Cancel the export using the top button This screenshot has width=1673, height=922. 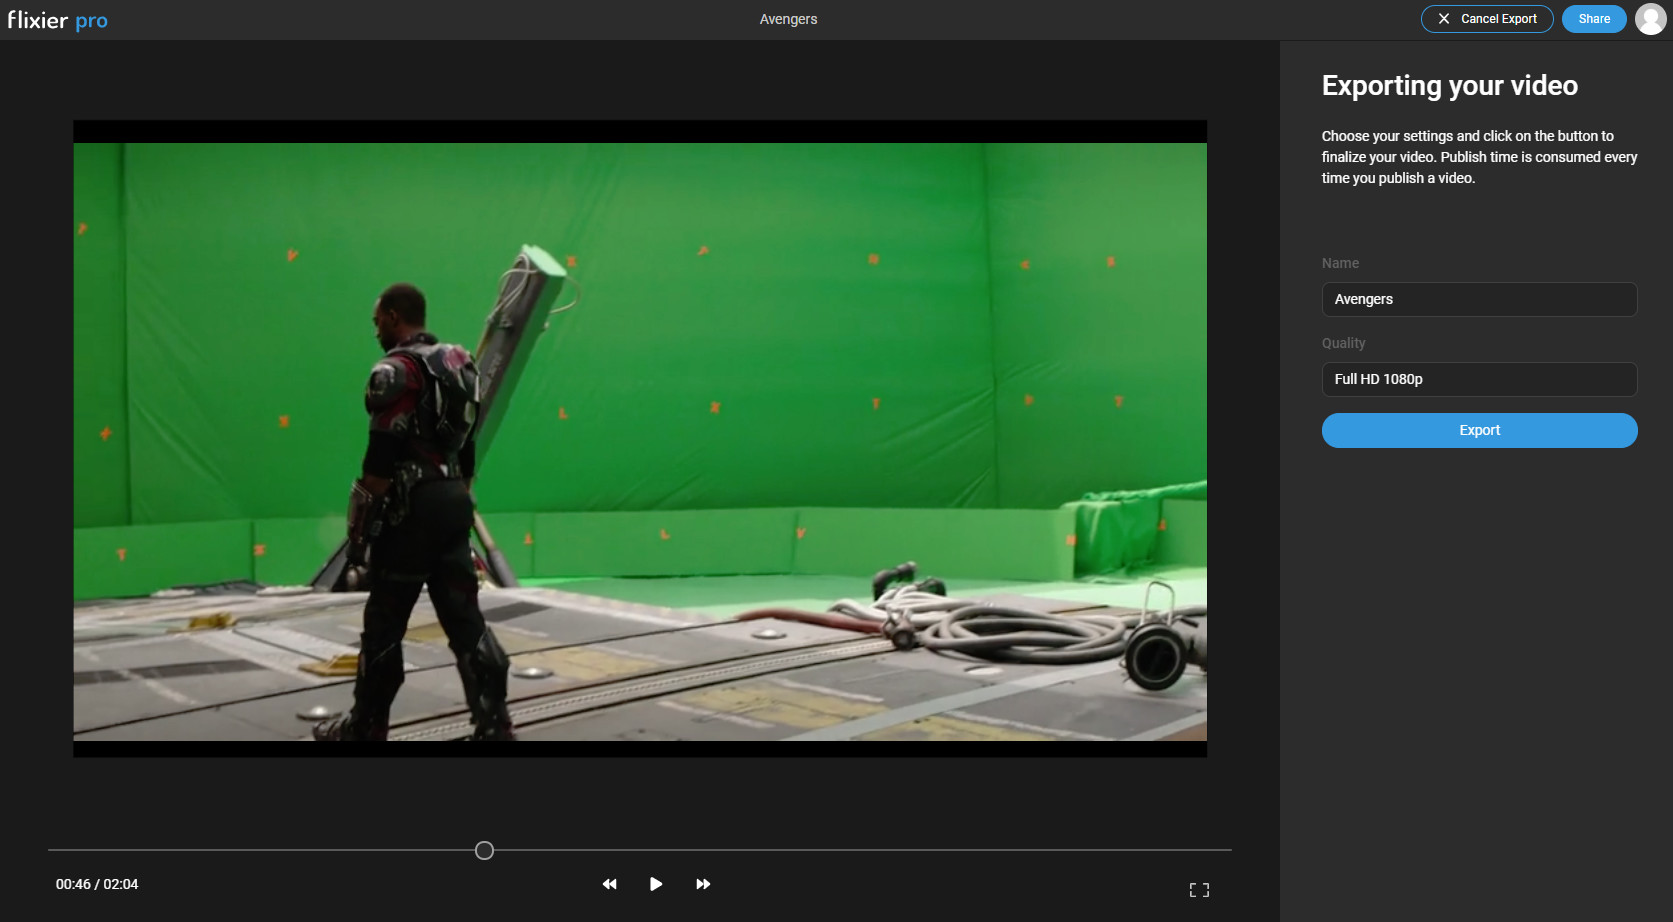[x=1486, y=19]
